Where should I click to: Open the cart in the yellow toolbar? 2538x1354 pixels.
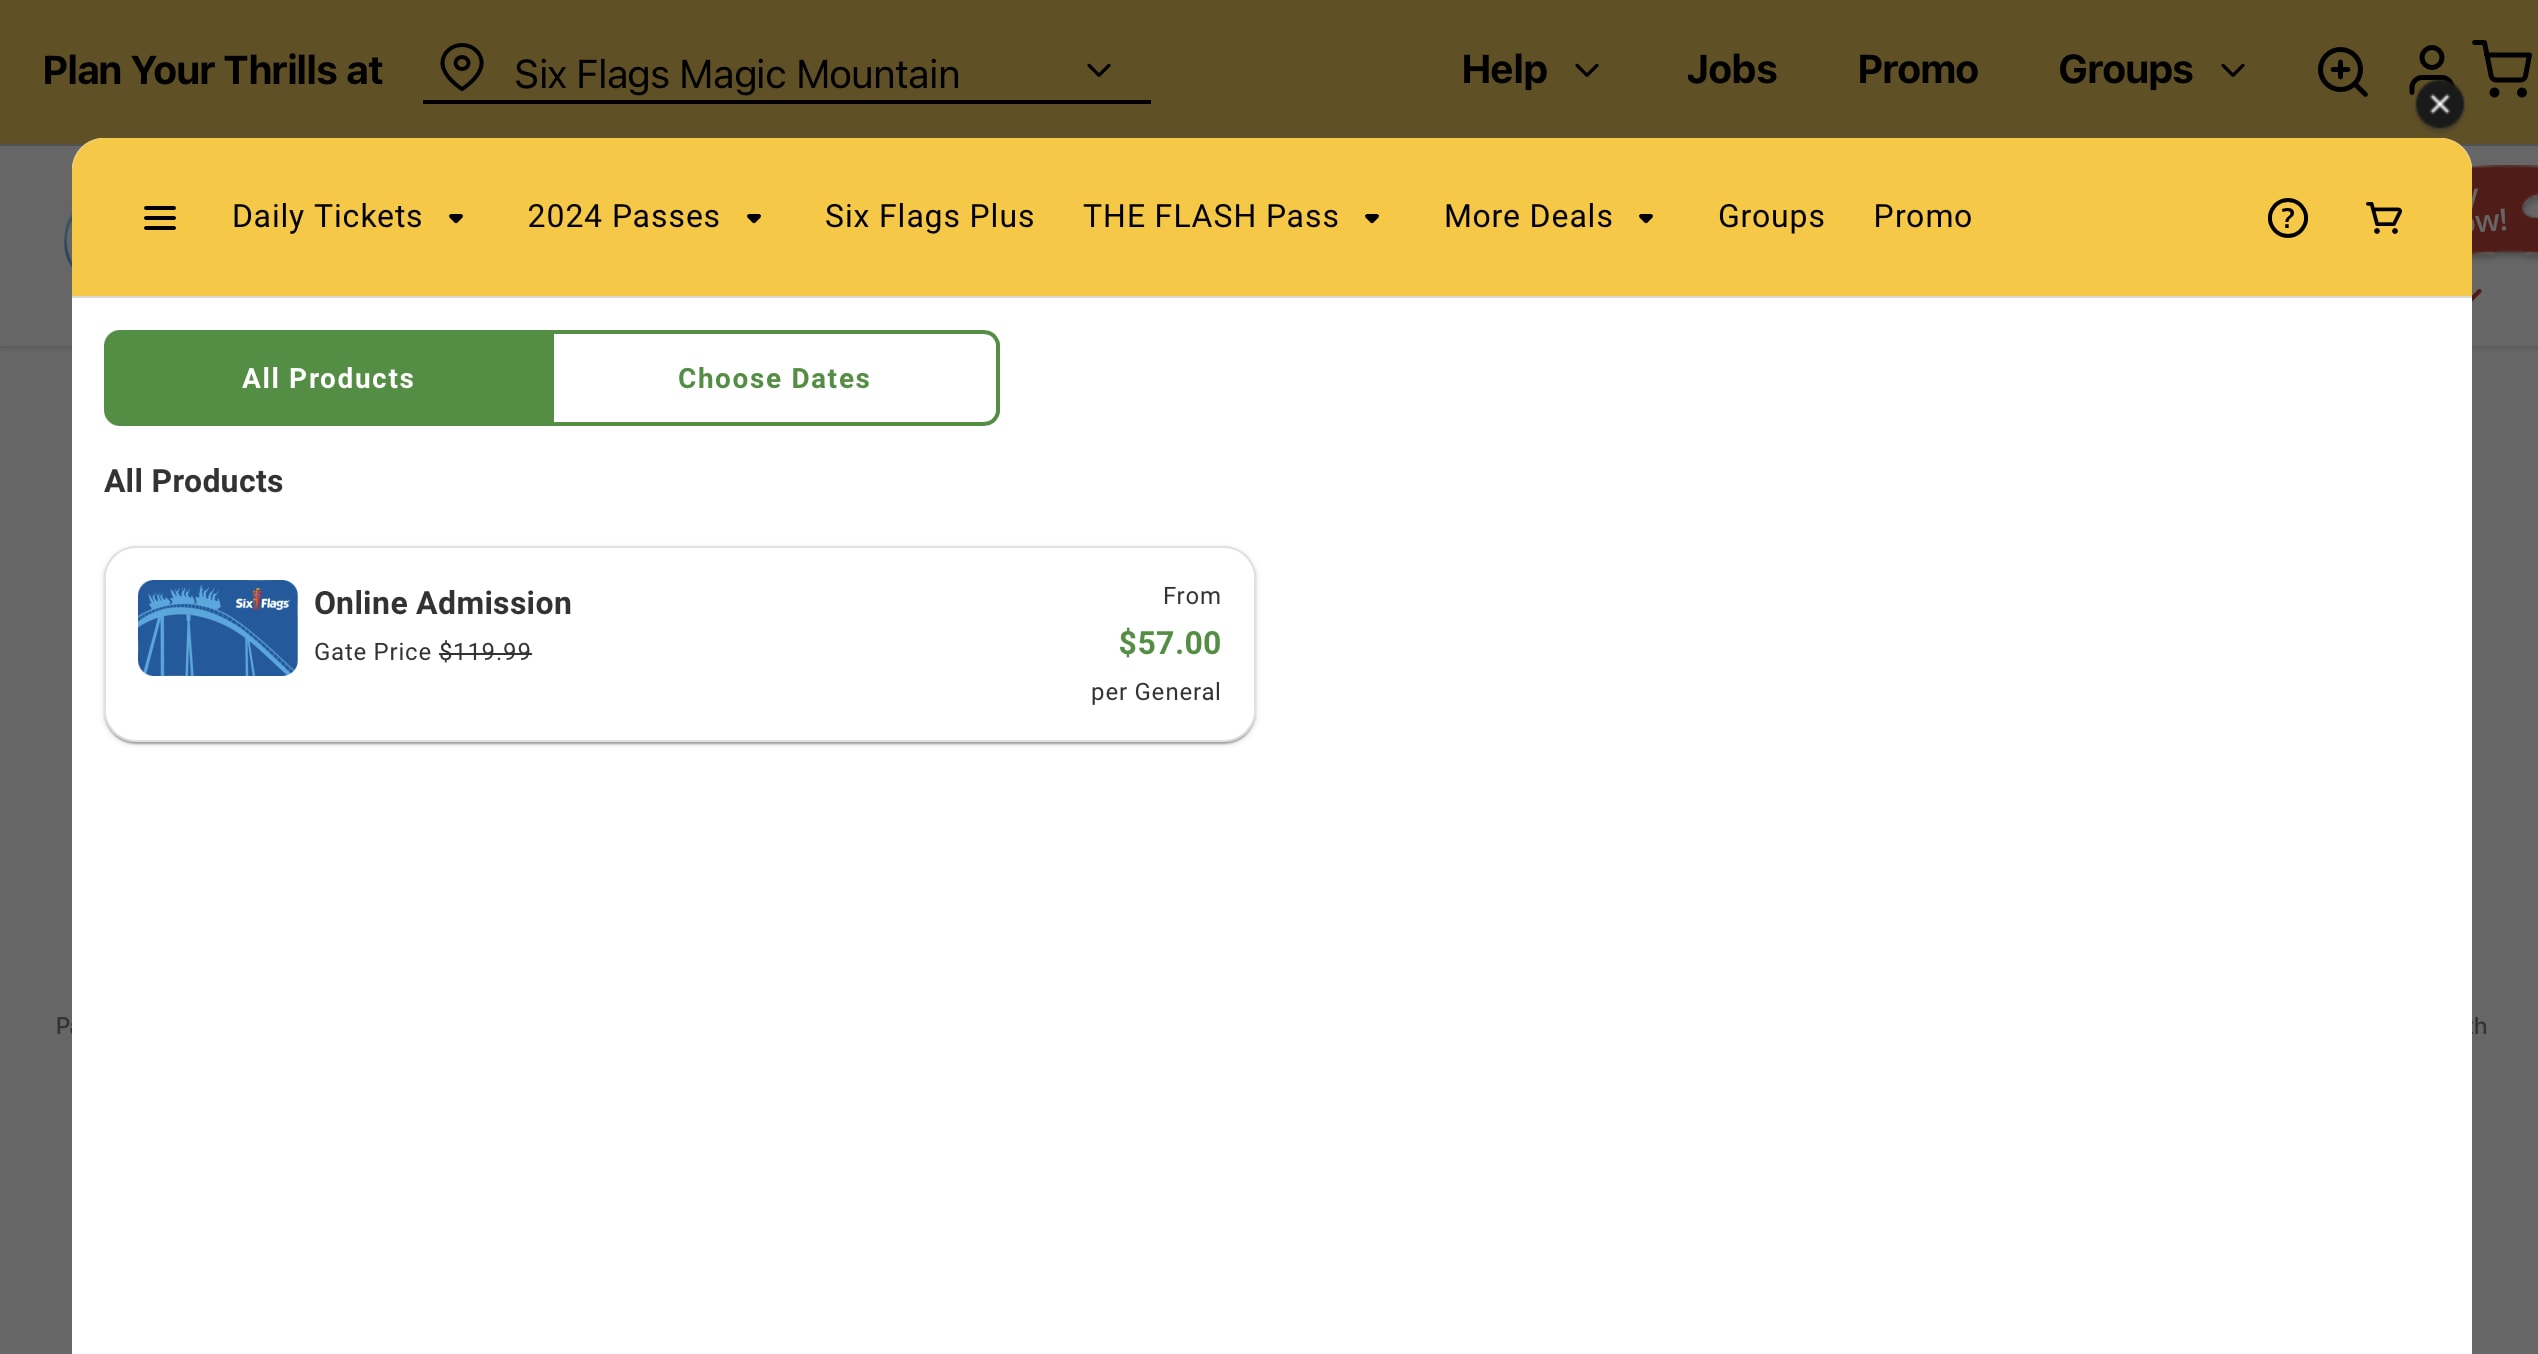[2384, 217]
